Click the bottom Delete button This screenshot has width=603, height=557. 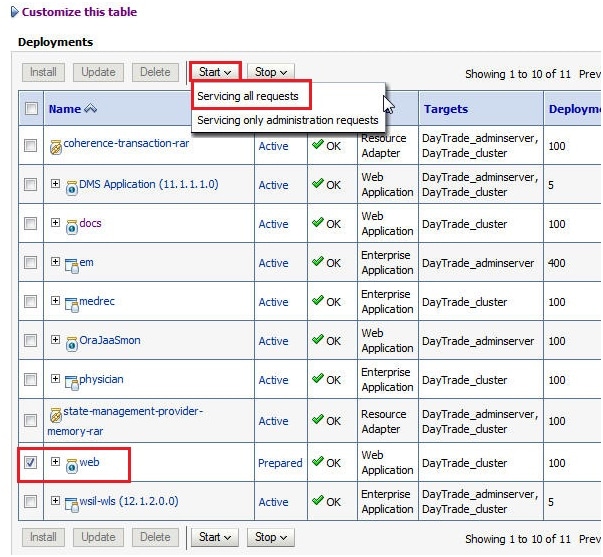pos(155,537)
